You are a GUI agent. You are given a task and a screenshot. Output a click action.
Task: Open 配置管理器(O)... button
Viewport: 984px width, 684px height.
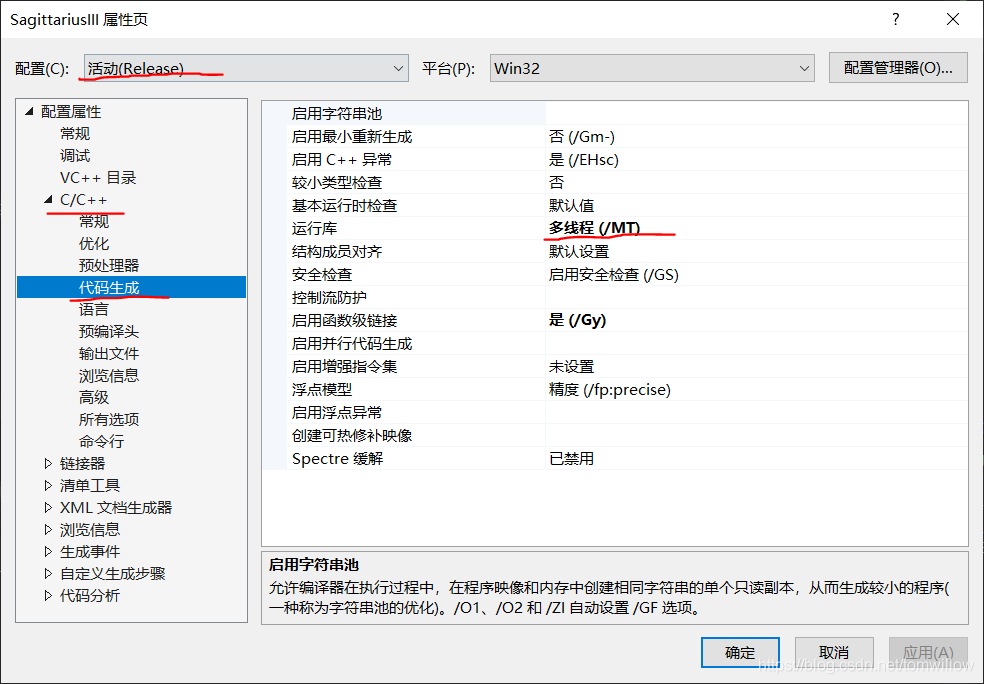[898, 68]
